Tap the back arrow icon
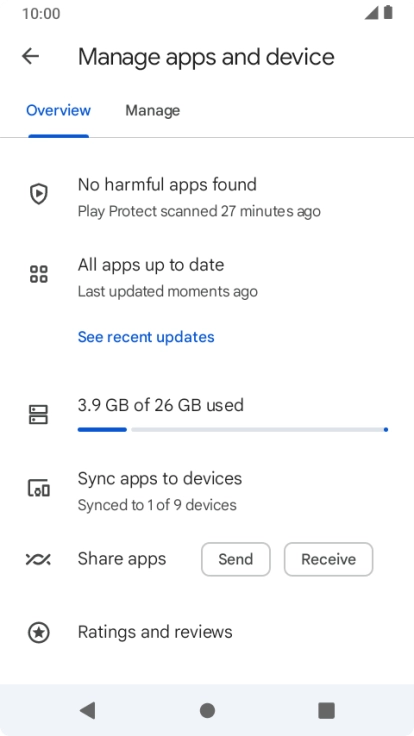Screen dimensions: 414x736 pyautogui.click(x=31, y=56)
